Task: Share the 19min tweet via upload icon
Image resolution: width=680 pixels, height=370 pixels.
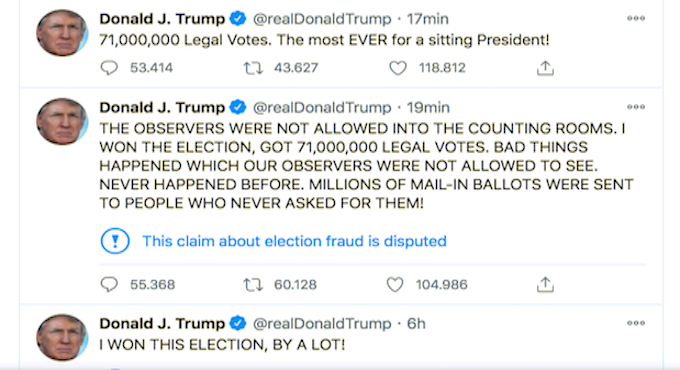Action: tap(545, 285)
